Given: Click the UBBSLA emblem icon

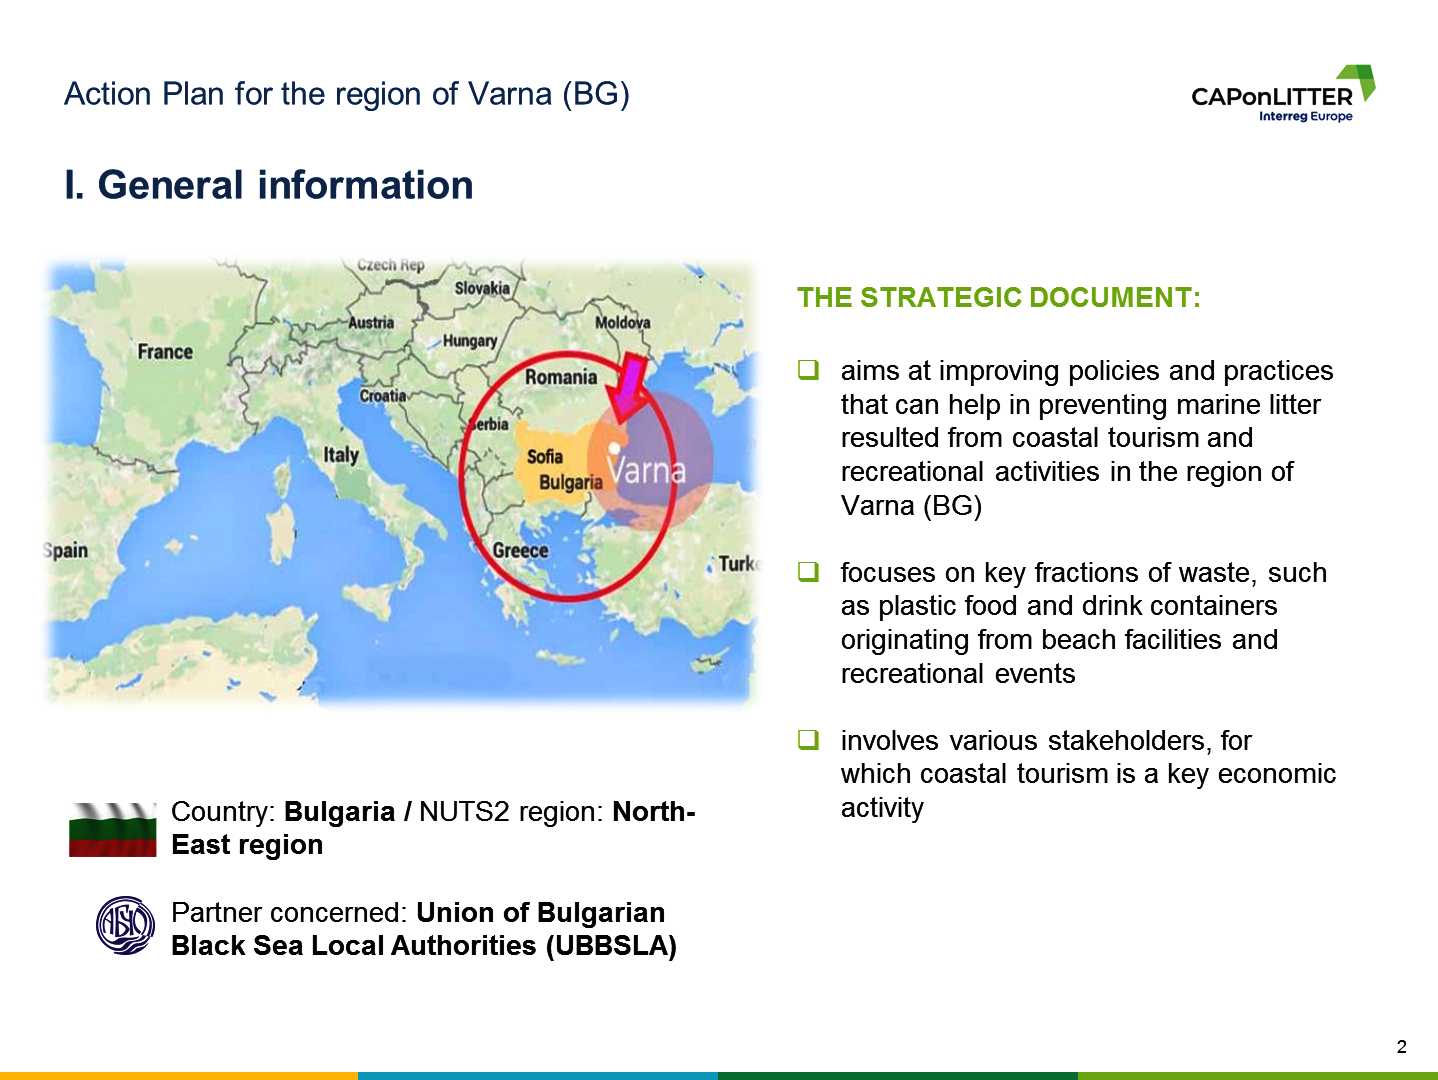Looking at the screenshot, I should tap(126, 925).
